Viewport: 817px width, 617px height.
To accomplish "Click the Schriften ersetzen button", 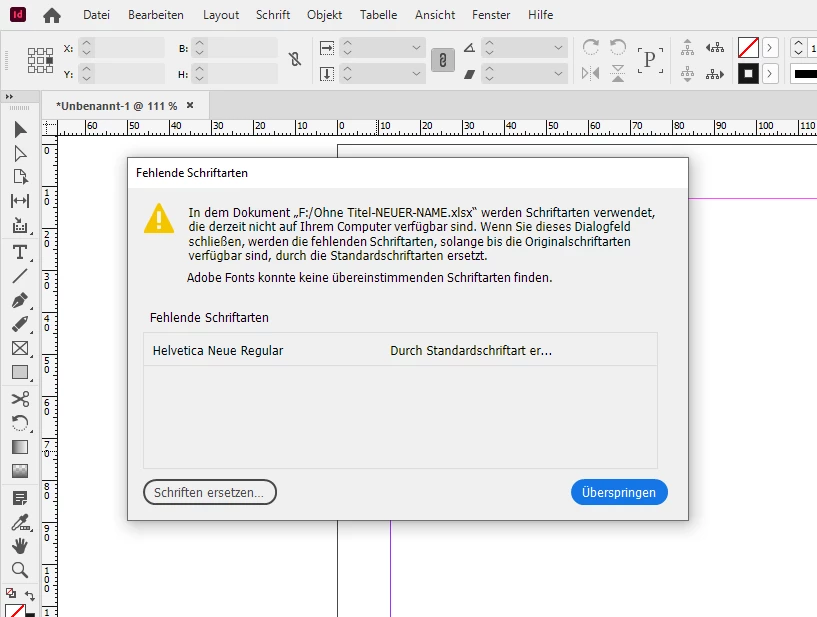I will coord(210,492).
